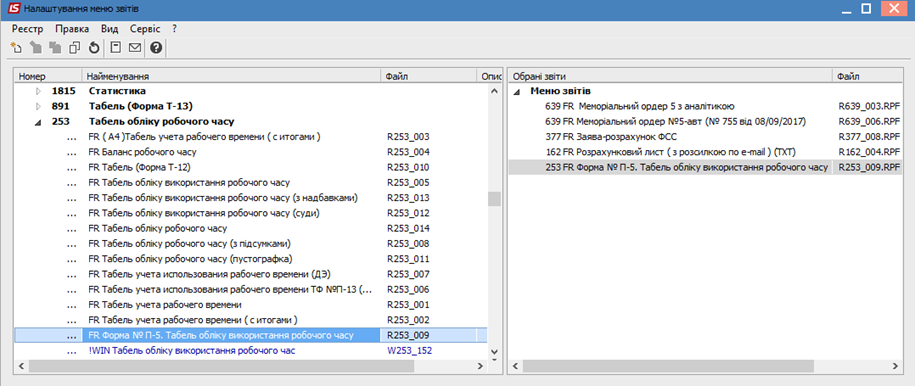Select FR Табель обліку використання робочого часу (суди)
Screen dimensions: 915x386
251,213
